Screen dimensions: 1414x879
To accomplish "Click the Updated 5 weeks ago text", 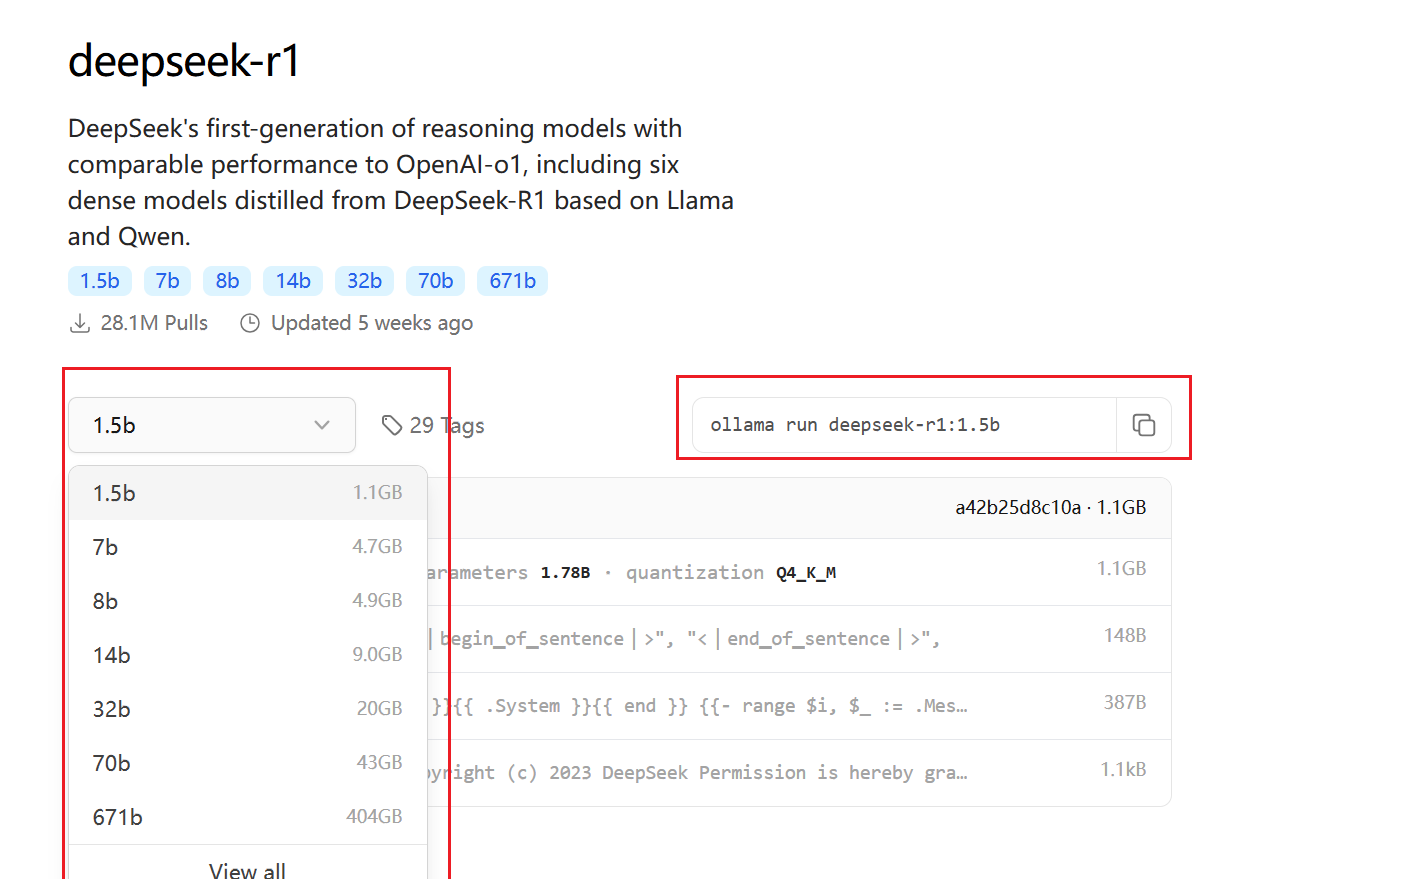I will (372, 324).
